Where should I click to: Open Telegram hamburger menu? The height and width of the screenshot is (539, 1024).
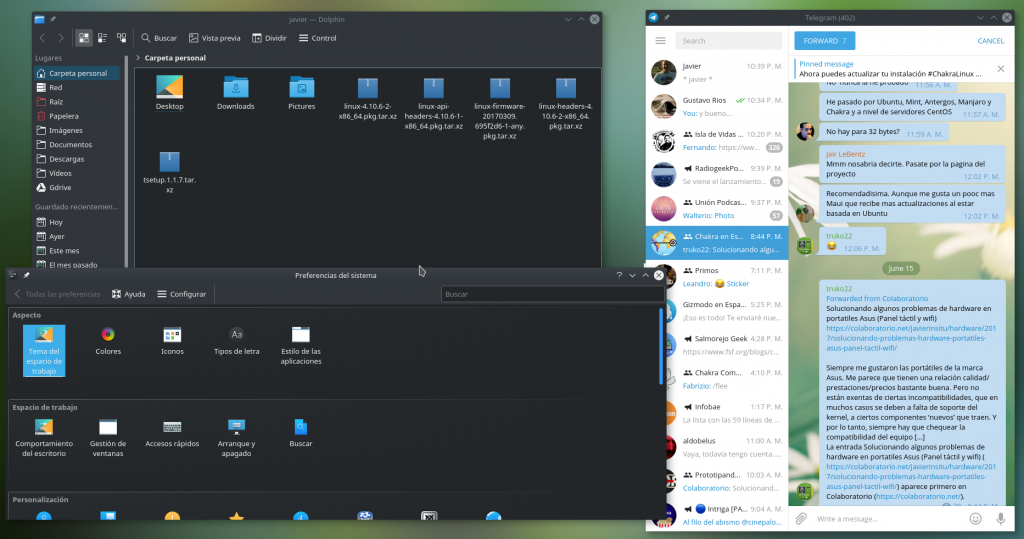point(660,41)
